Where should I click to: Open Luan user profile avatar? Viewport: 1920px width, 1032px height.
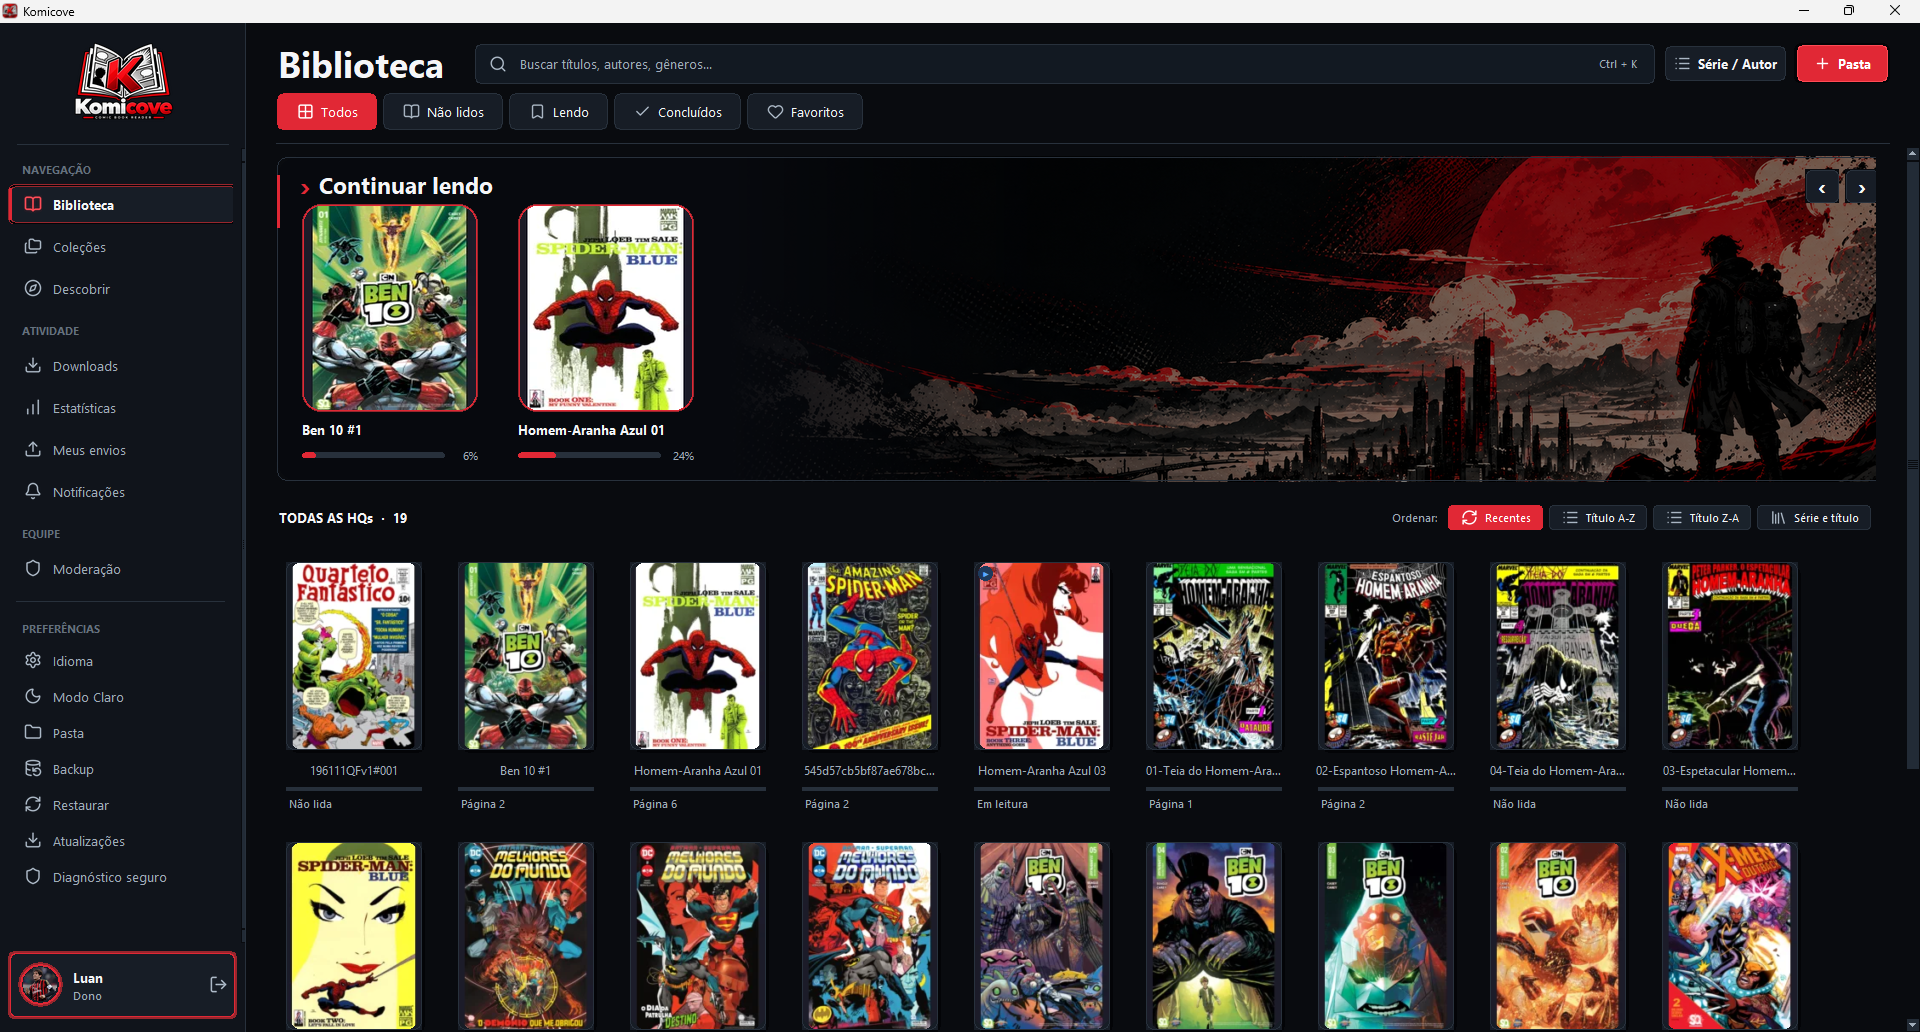tap(41, 985)
